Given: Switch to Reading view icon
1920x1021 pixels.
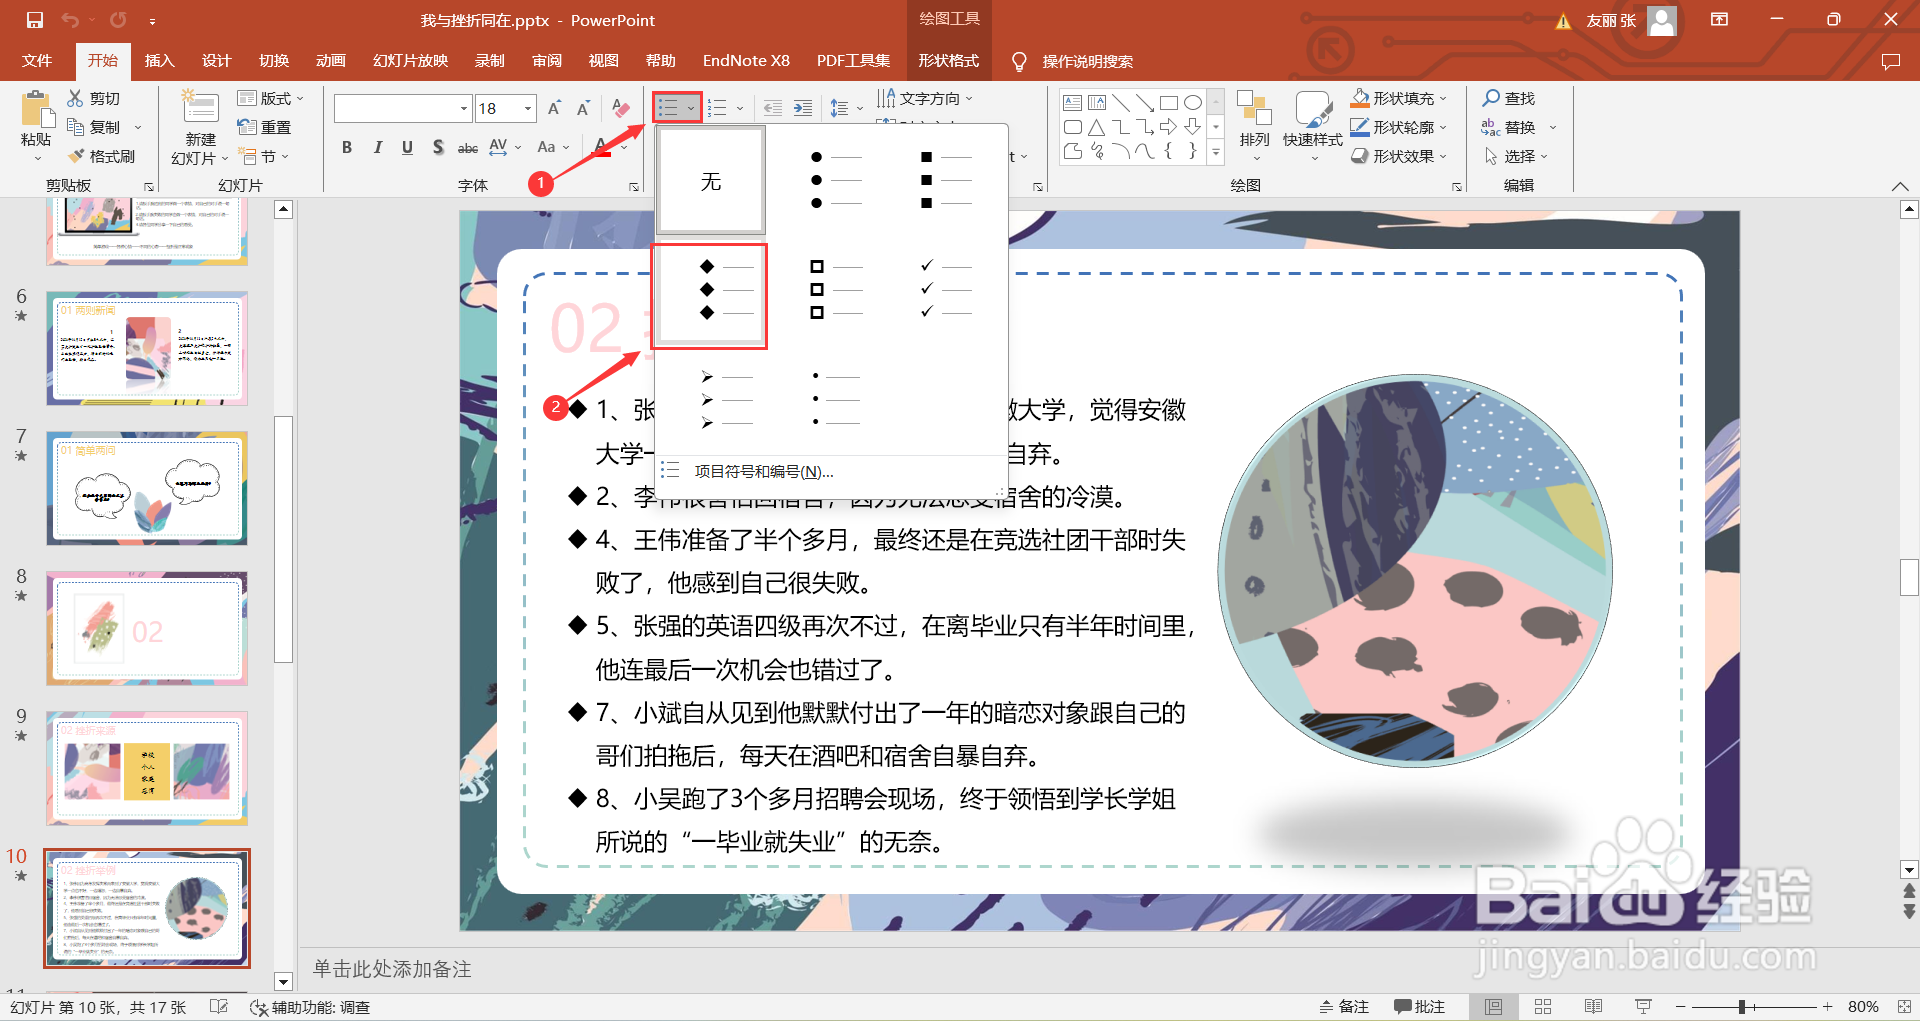Looking at the screenshot, I should tap(1594, 1007).
